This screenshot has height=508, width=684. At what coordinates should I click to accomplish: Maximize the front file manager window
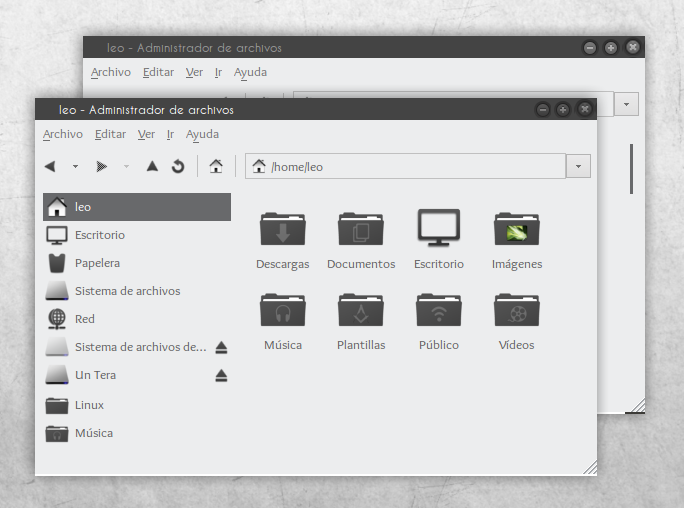click(563, 109)
